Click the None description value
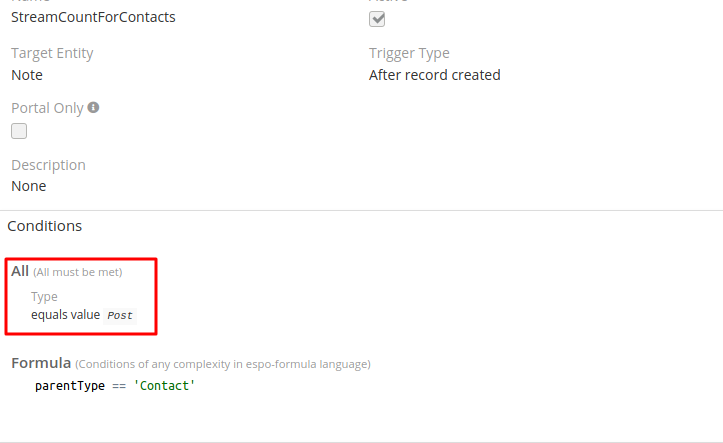The image size is (723, 443). point(28,186)
